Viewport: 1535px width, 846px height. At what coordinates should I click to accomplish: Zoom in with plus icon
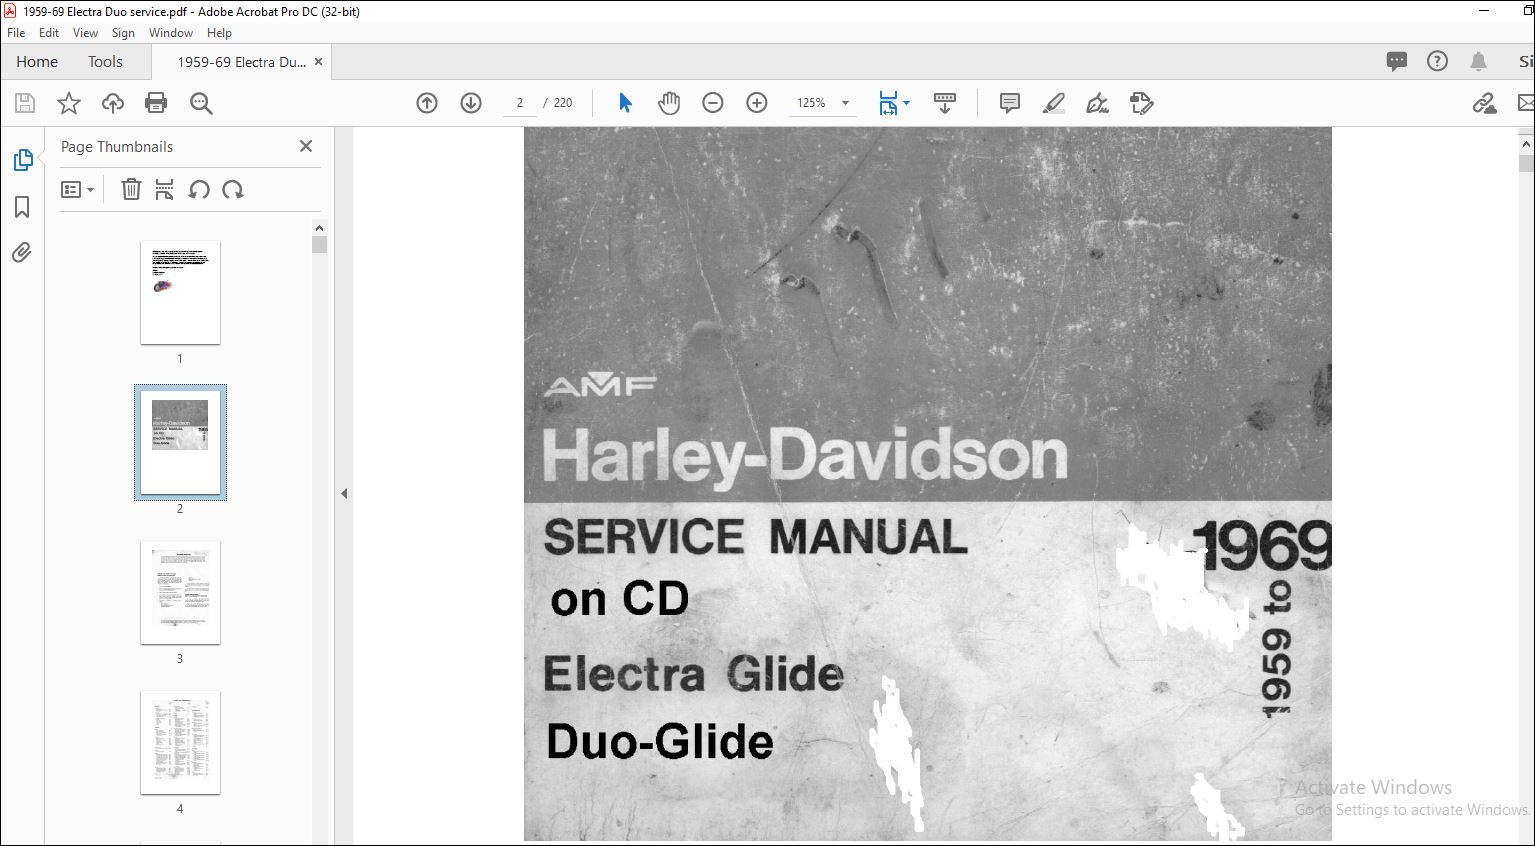click(x=757, y=103)
